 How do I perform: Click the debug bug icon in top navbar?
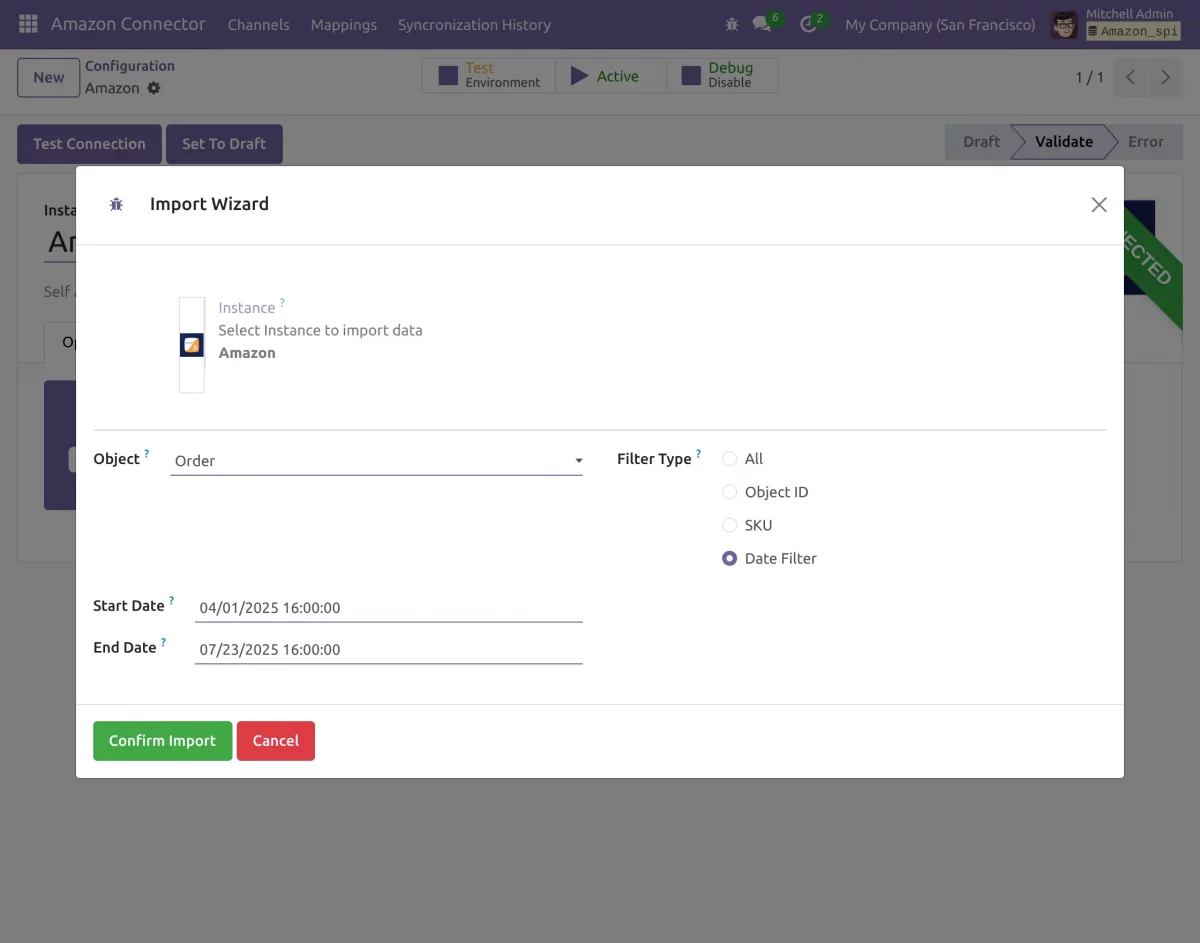coord(732,24)
